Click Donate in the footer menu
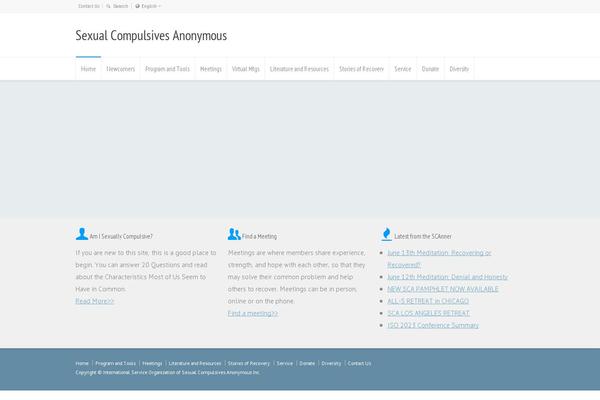Viewport: 600px width, 400px height. pos(307,363)
